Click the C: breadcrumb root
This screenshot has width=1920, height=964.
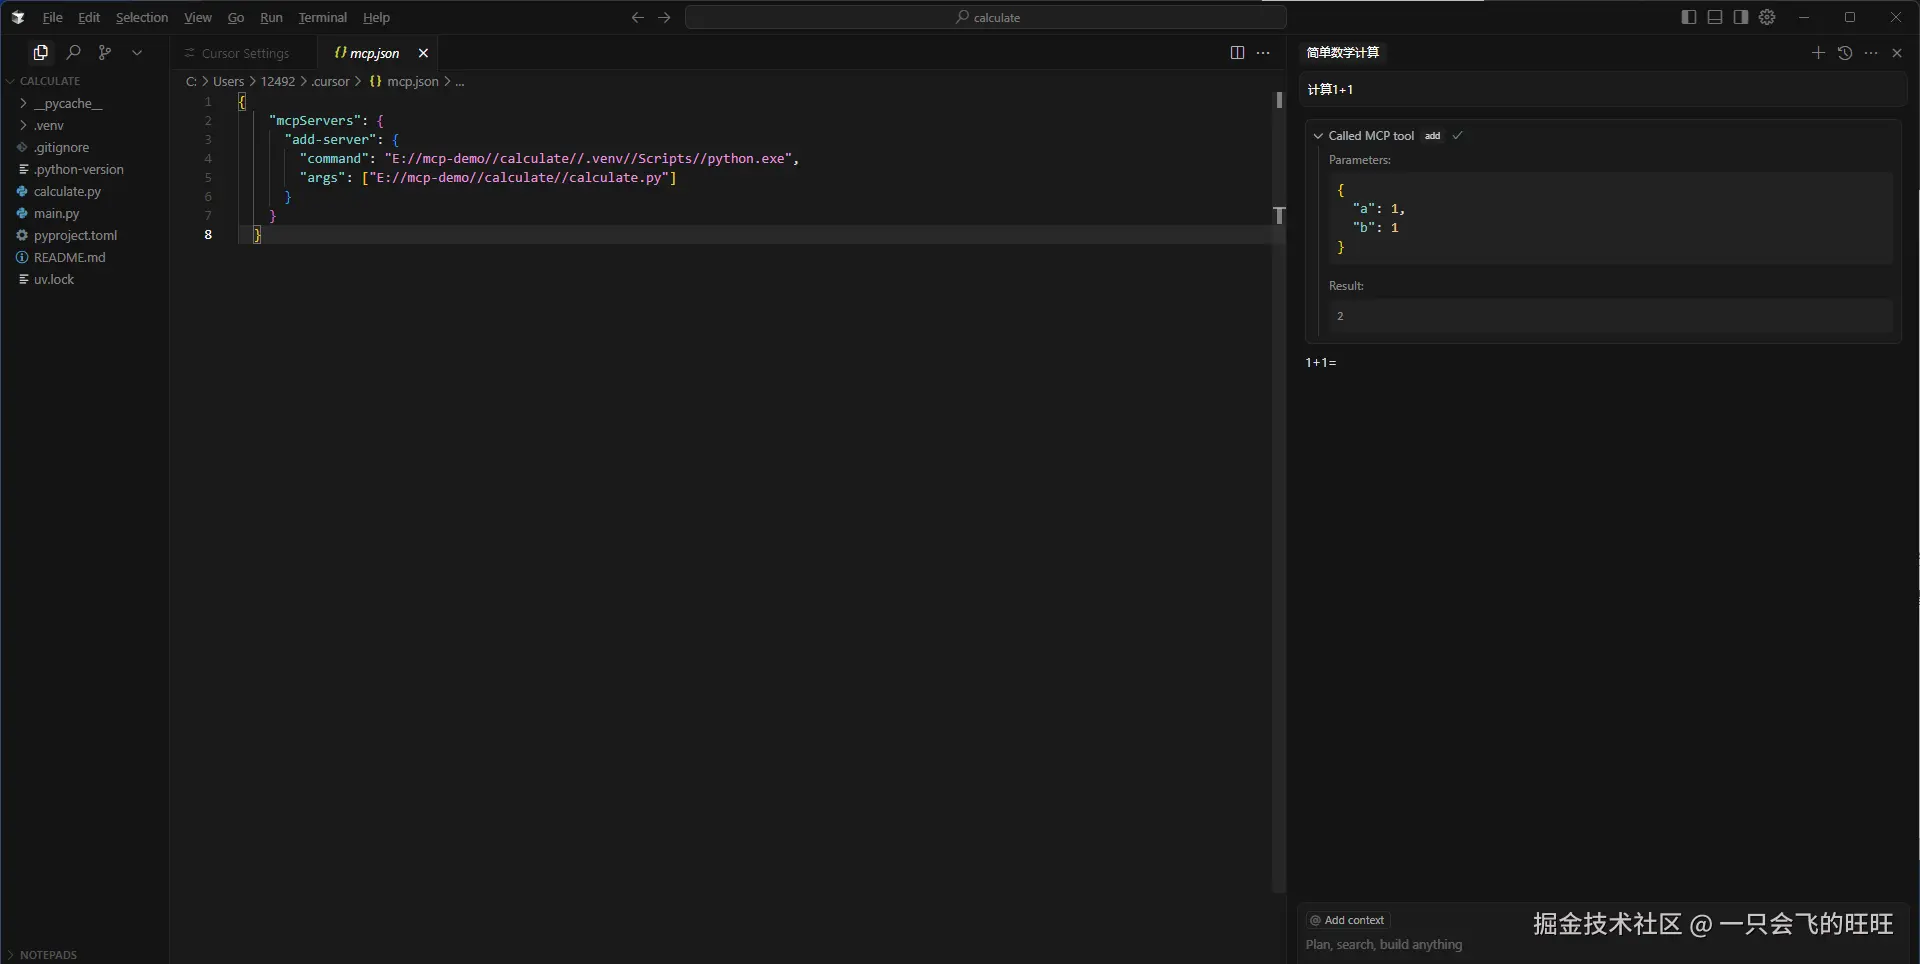pyautogui.click(x=191, y=82)
